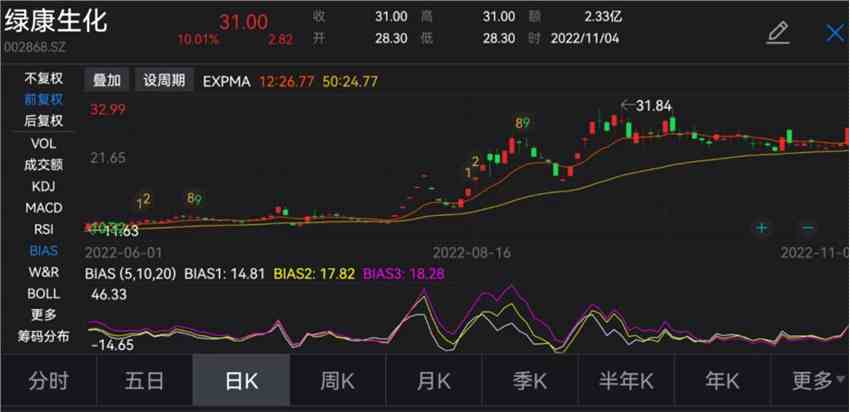Switch to 半年K tab
This screenshot has width=850, height=412.
click(626, 381)
